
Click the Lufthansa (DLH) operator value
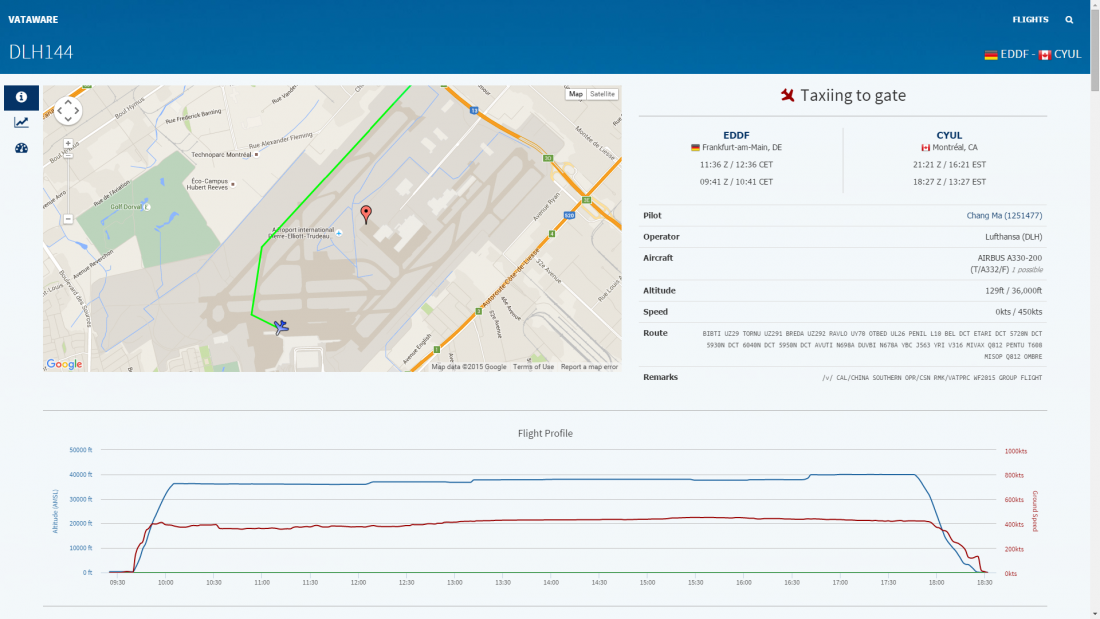tap(1013, 237)
